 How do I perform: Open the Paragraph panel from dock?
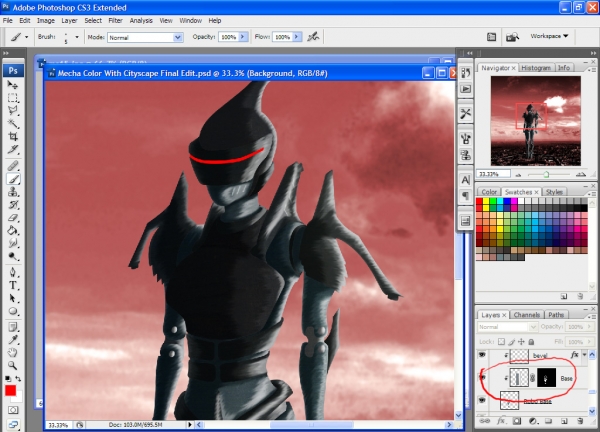click(x=466, y=196)
